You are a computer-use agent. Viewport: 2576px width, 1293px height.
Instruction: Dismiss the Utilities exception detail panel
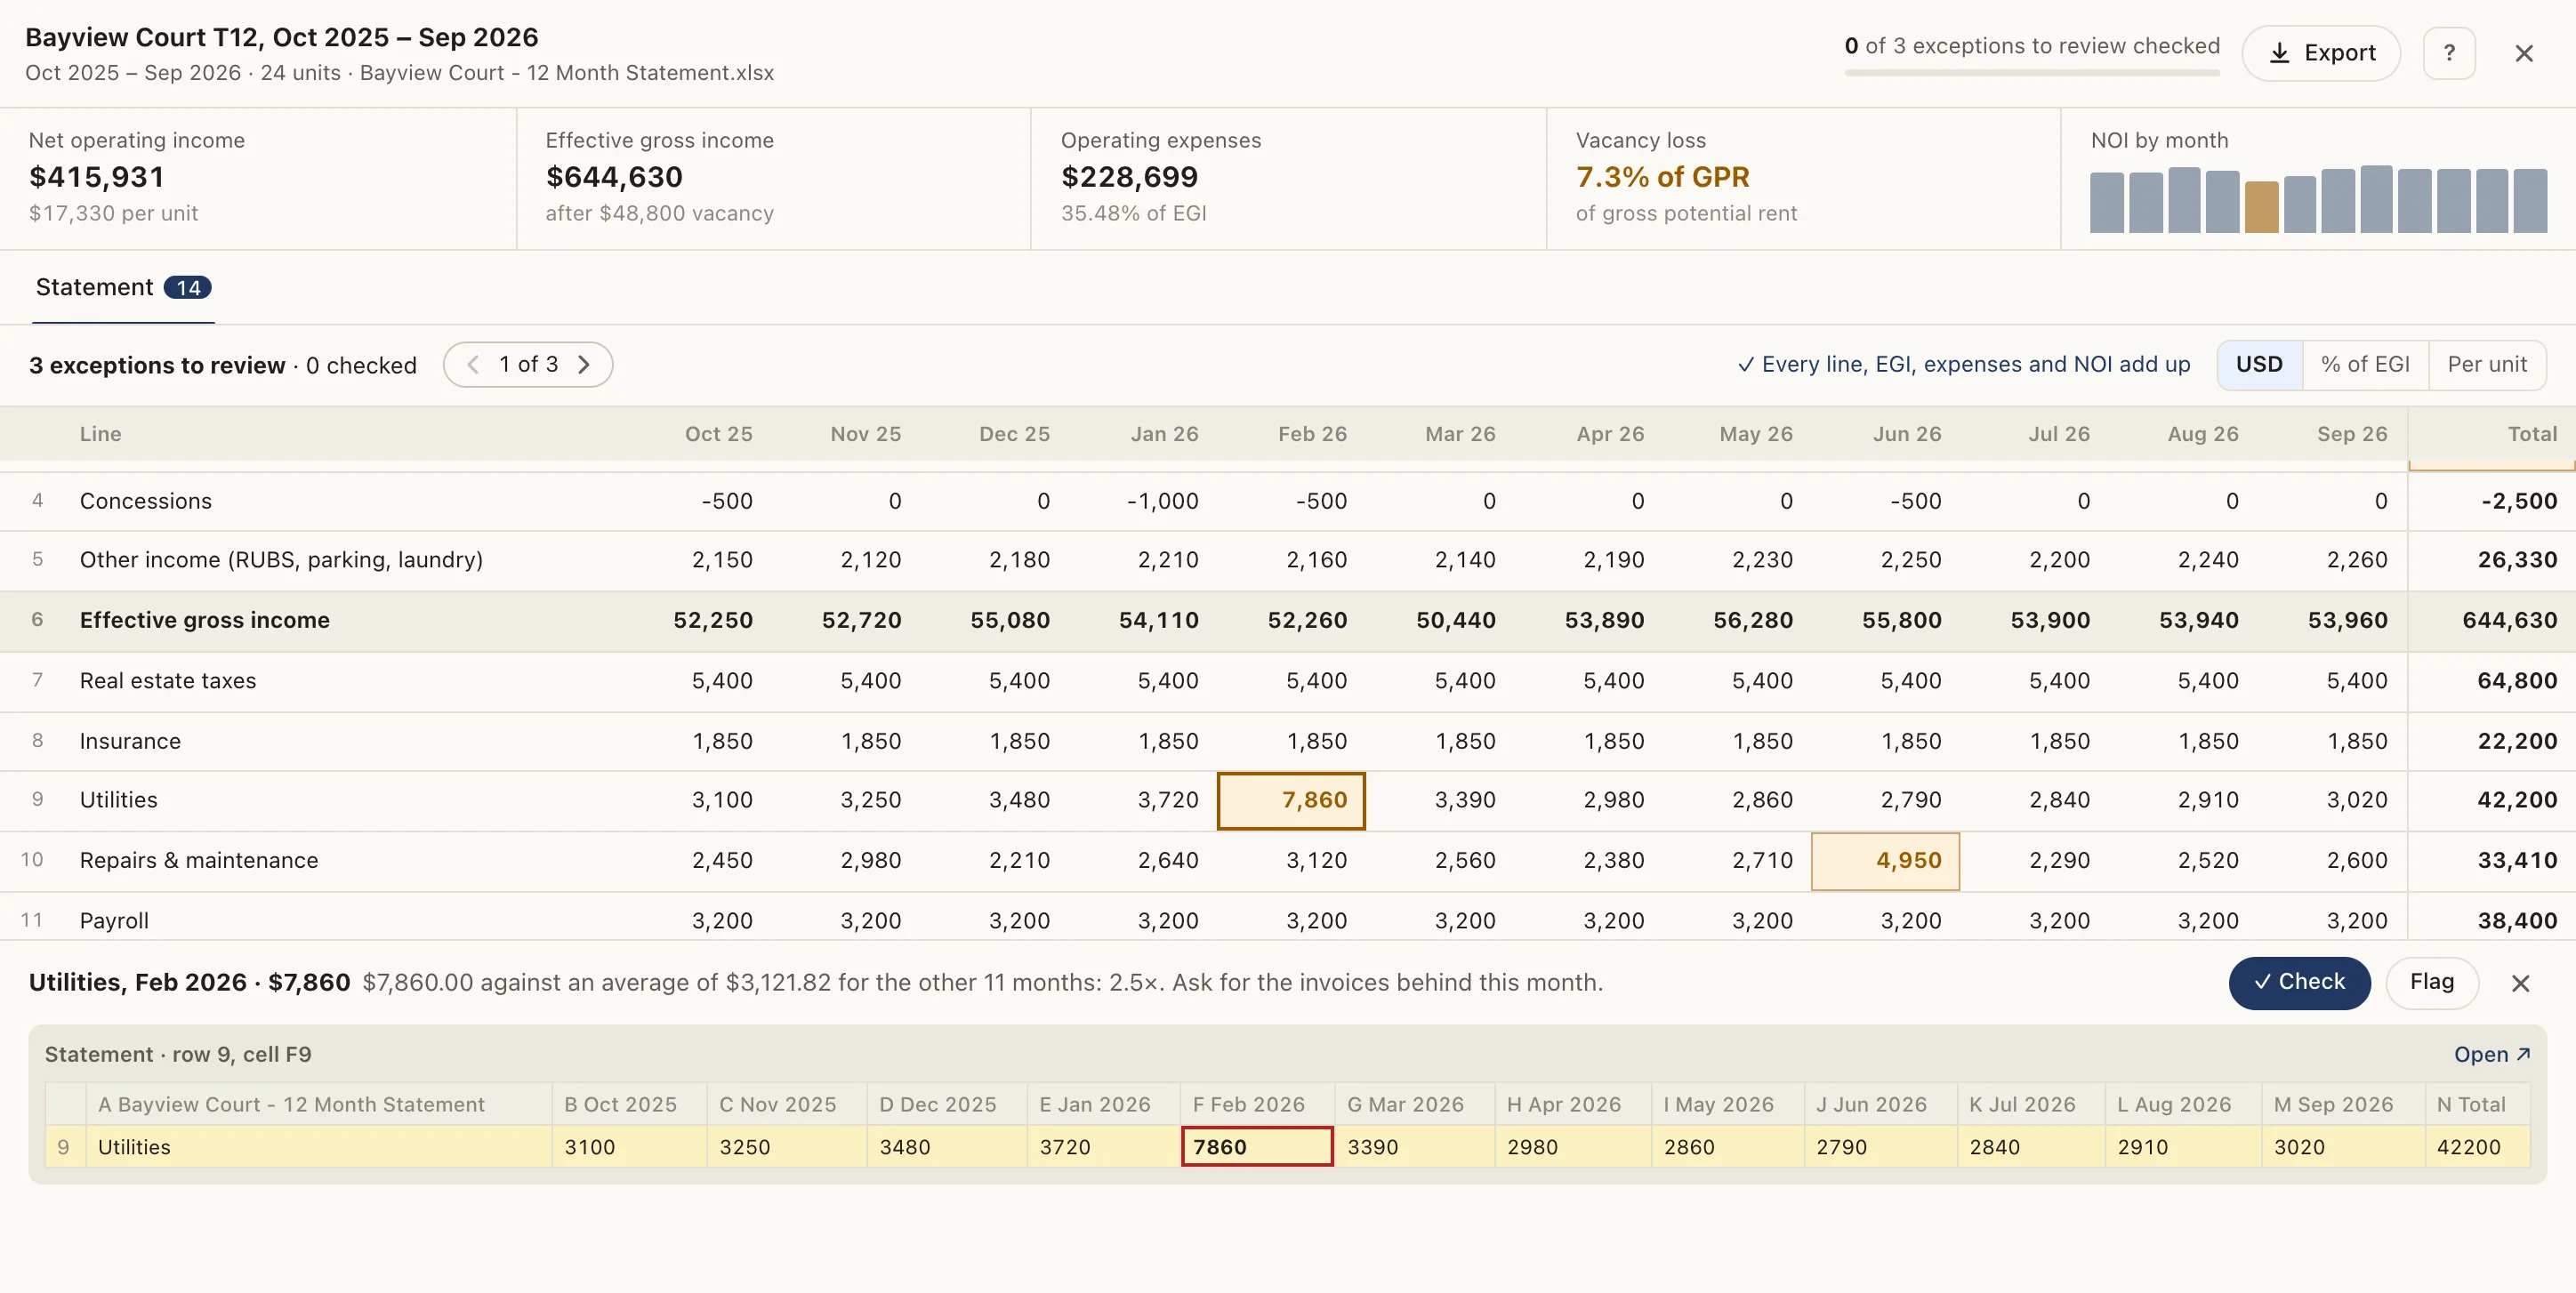pos(2520,984)
